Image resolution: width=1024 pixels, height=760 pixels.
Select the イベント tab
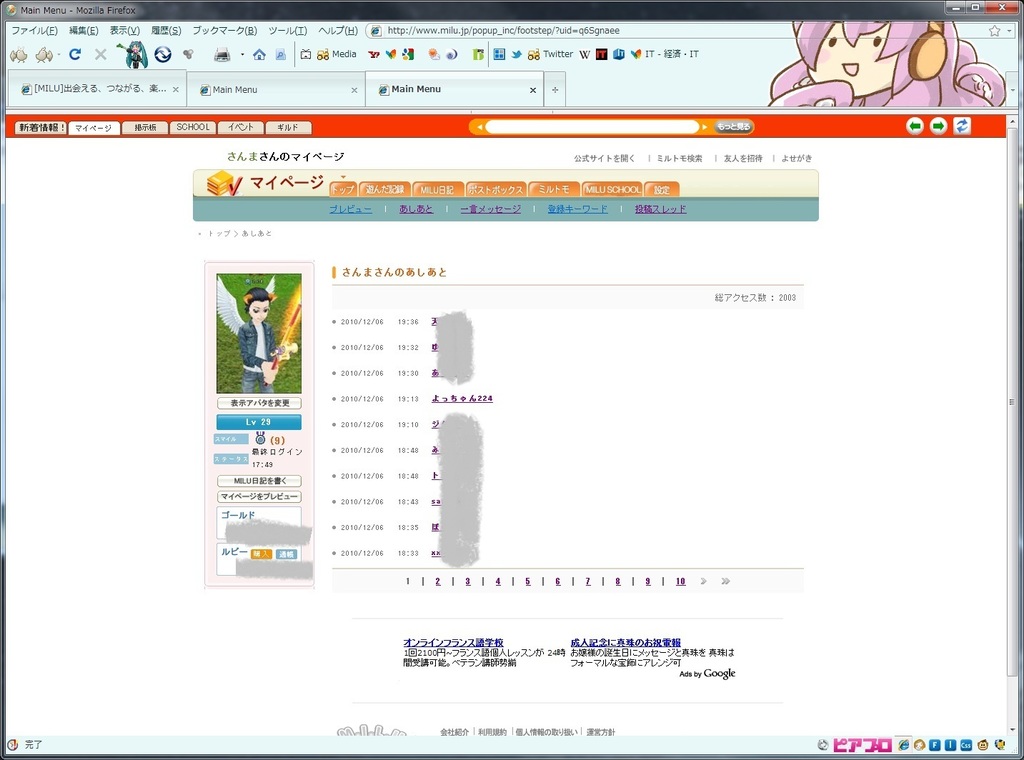tap(241, 127)
